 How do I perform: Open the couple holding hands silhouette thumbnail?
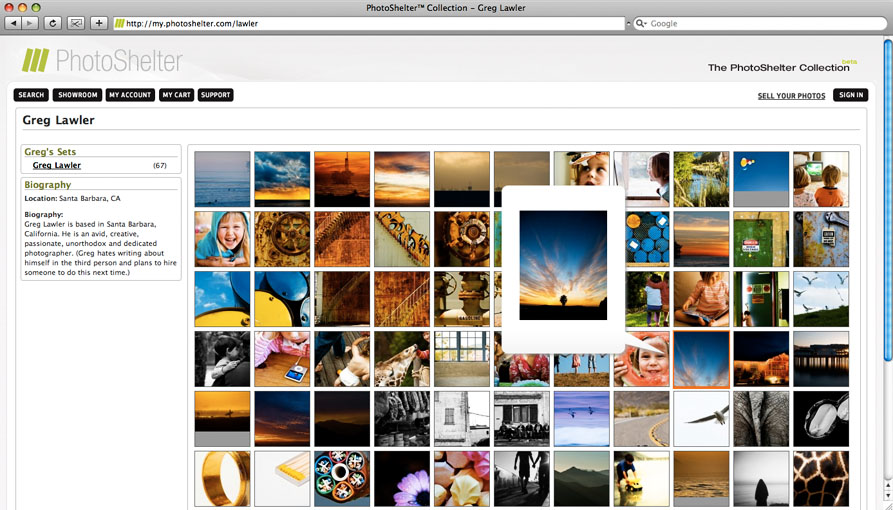click(x=522, y=479)
